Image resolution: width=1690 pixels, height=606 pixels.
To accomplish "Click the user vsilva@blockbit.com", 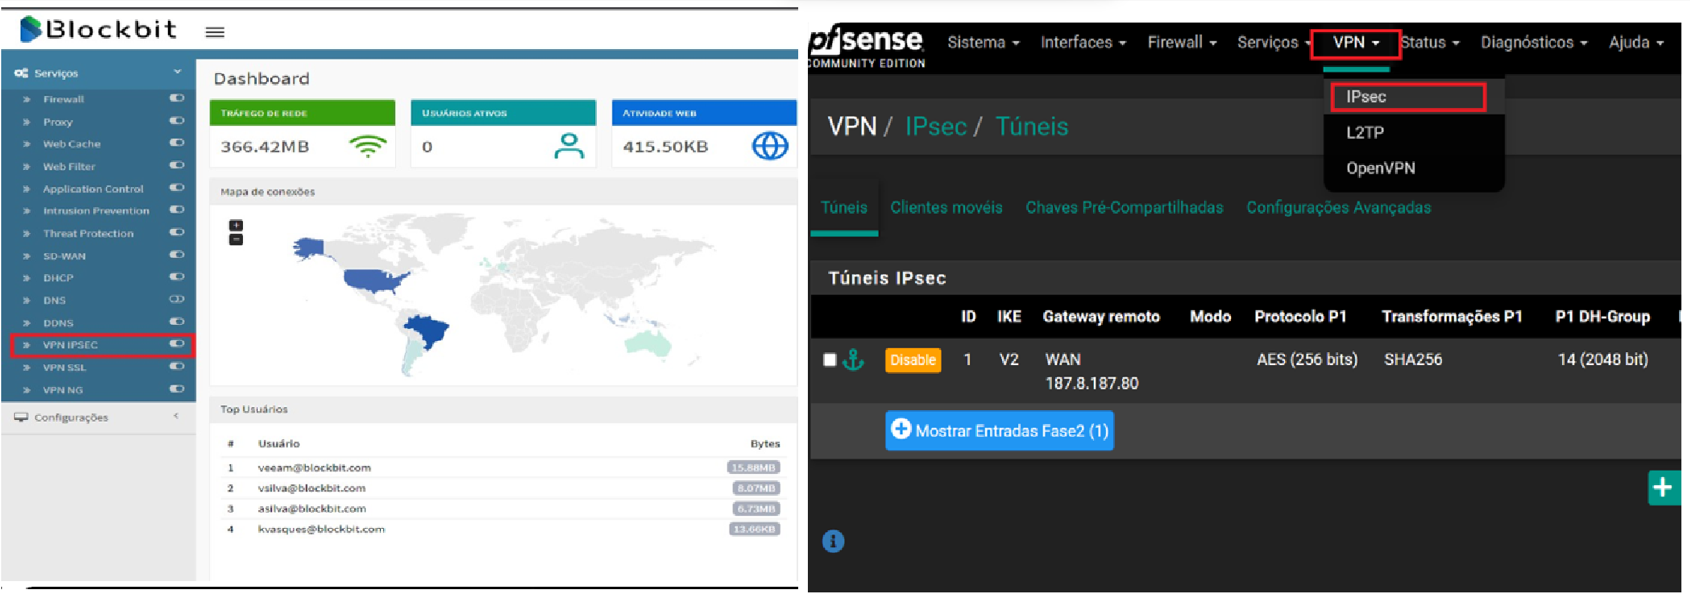I will pyautogui.click(x=311, y=488).
